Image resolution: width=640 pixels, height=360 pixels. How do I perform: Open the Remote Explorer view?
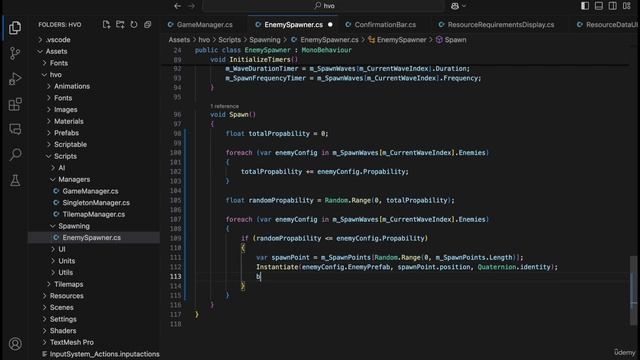coord(15,129)
